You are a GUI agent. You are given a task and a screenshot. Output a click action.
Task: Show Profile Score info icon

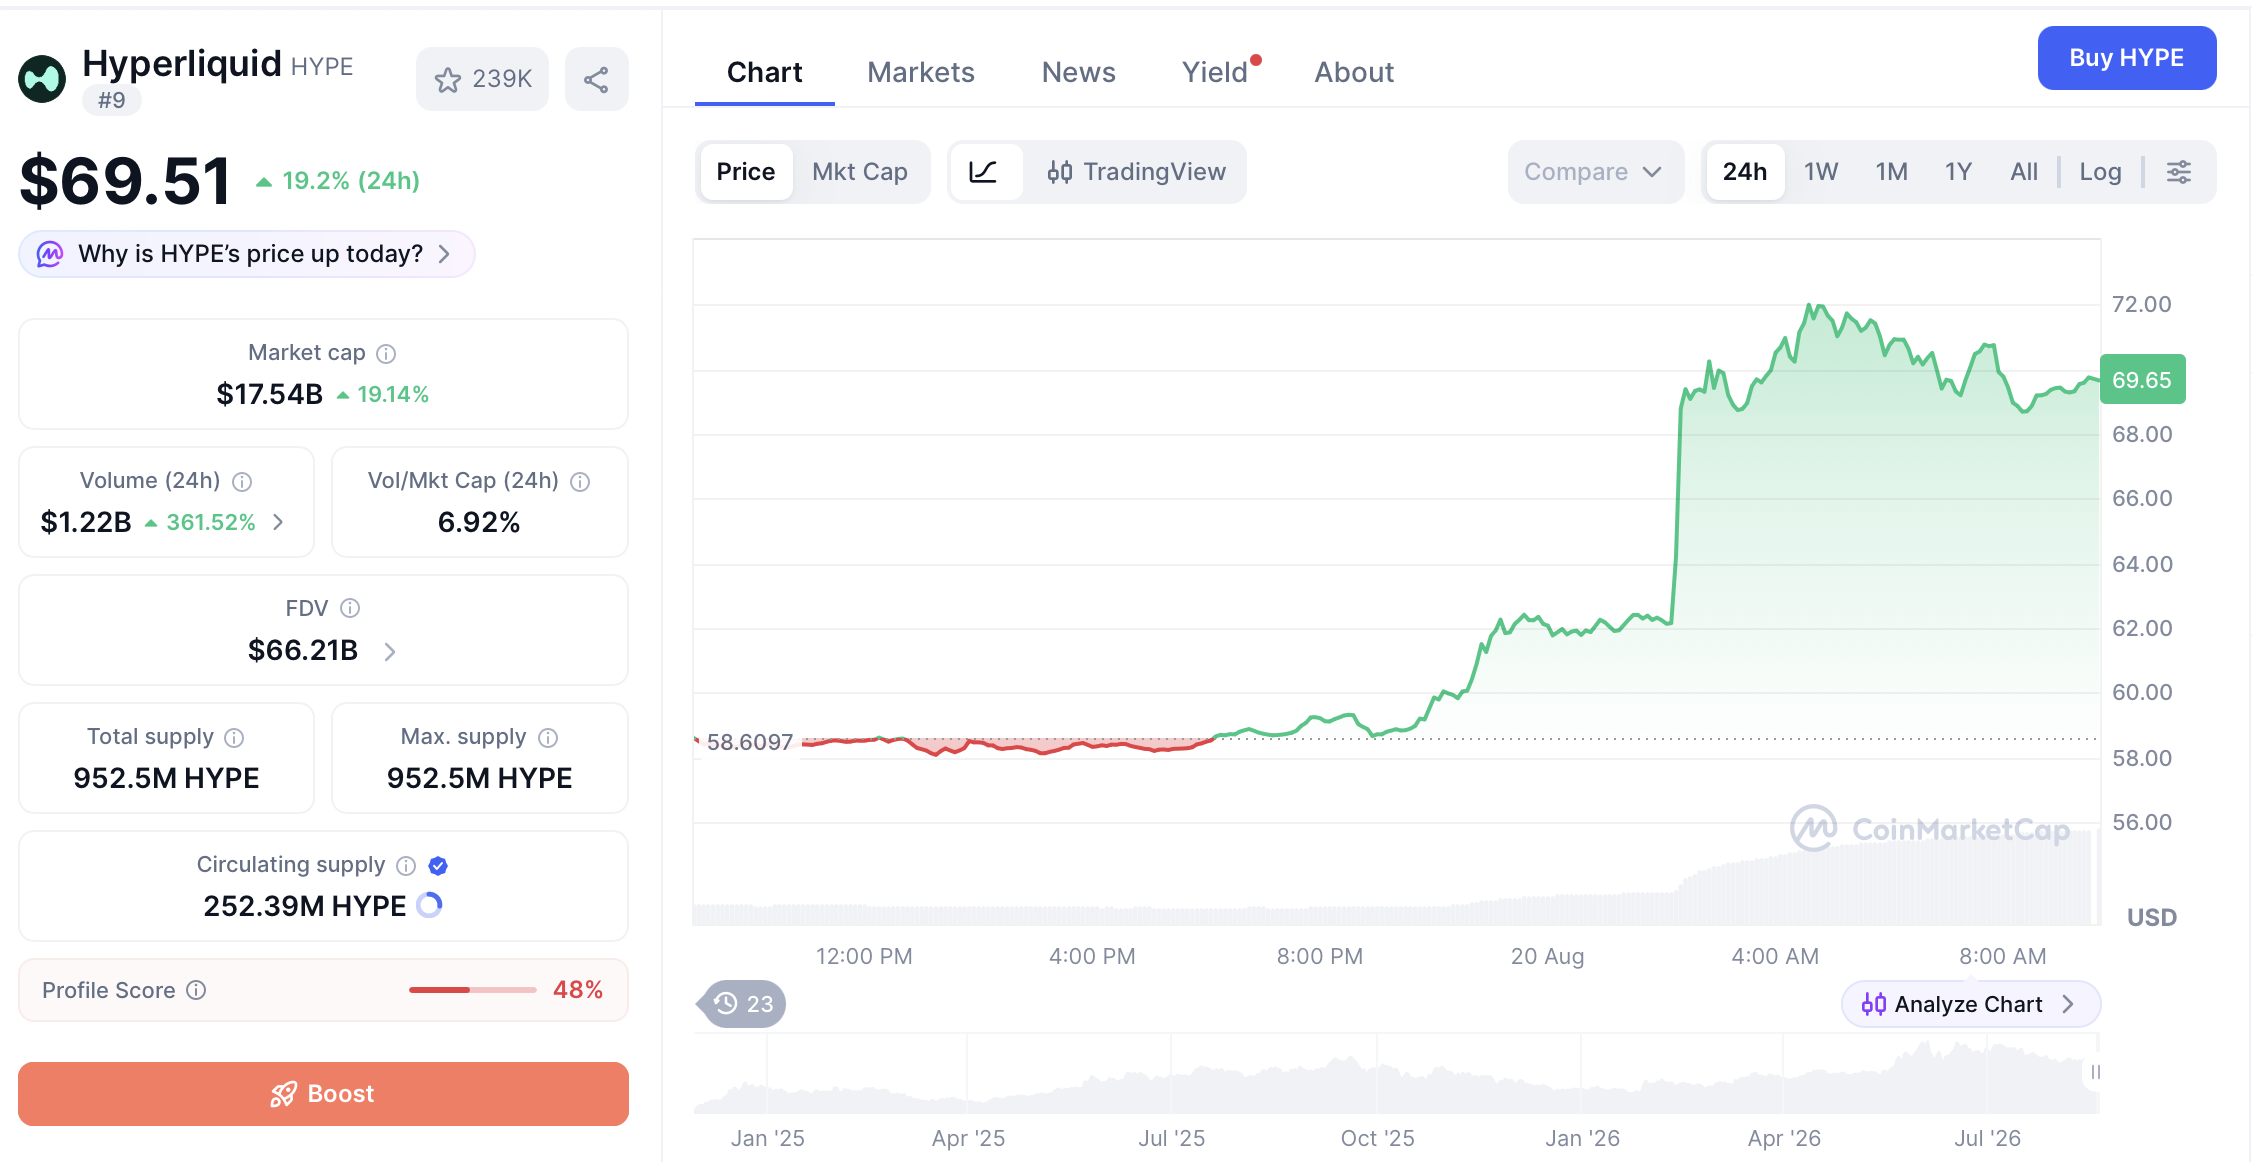[197, 990]
